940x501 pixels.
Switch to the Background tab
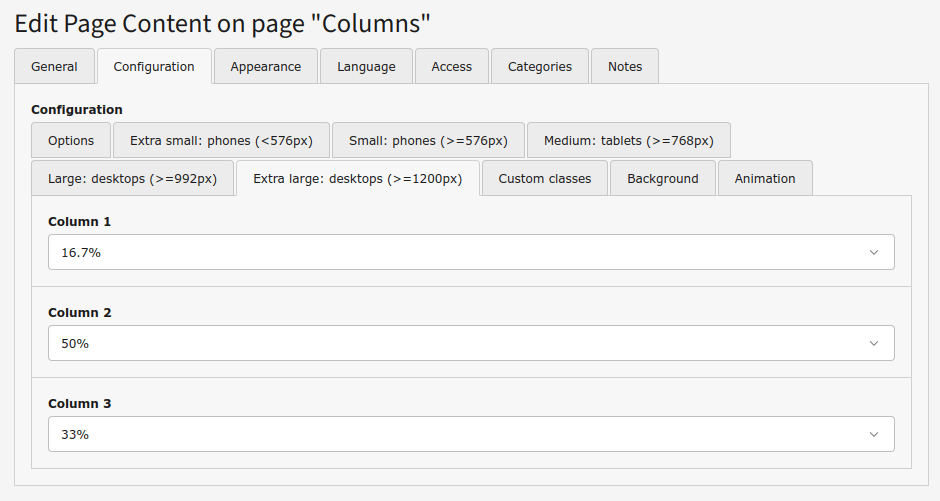662,179
